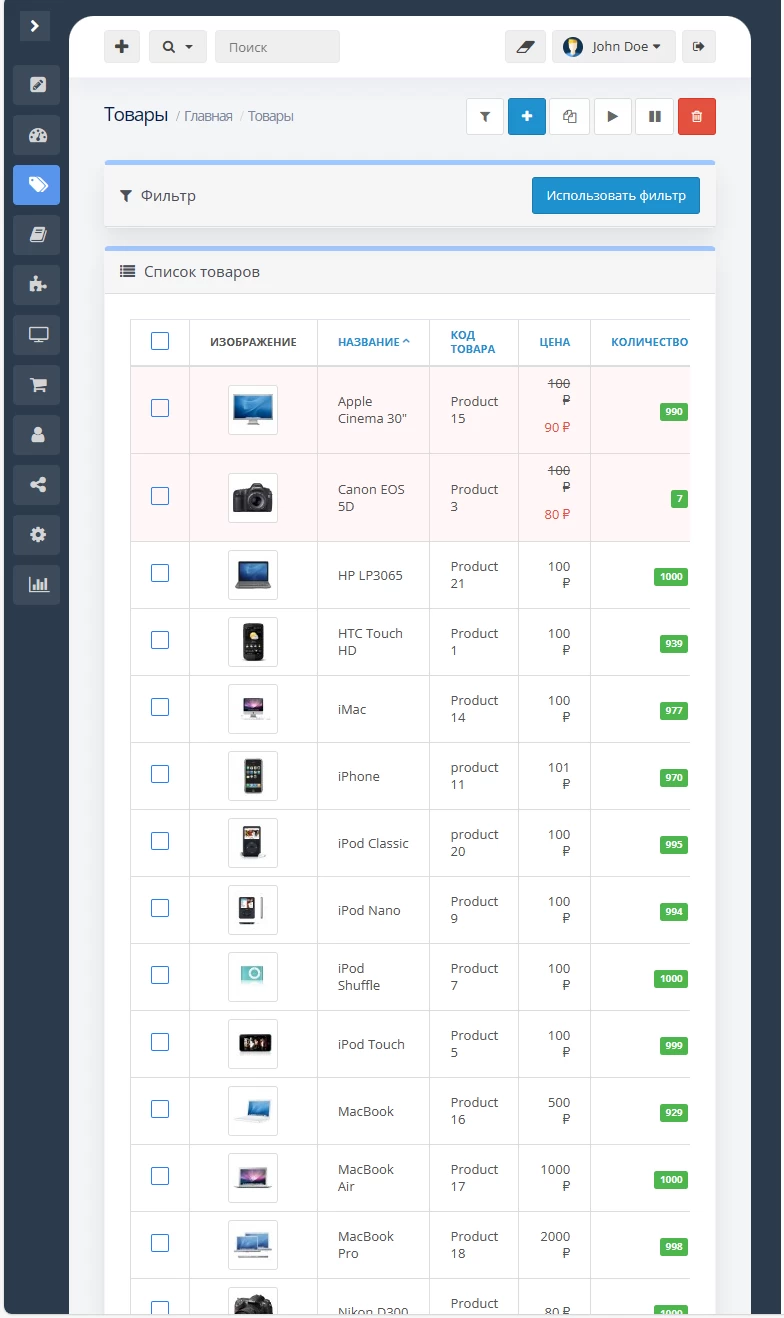784x1318 pixels.
Task: Click the play enable button
Action: [613, 116]
